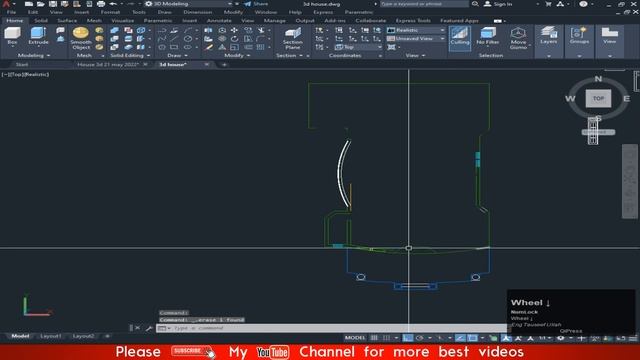Viewport: 640px width, 360px height.
Task: Focus the keyword search field
Action: [424, 4]
